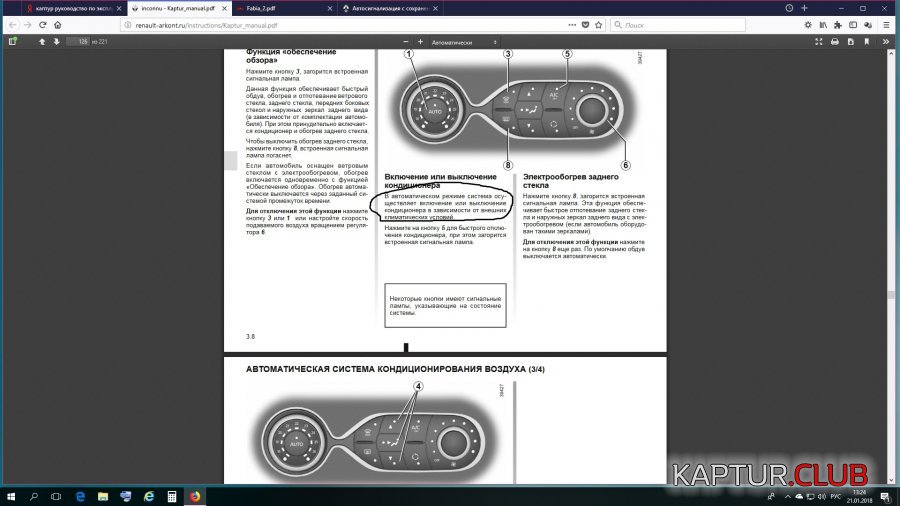900x506 pixels.
Task: Open Windows notification center
Action: pos(886,497)
